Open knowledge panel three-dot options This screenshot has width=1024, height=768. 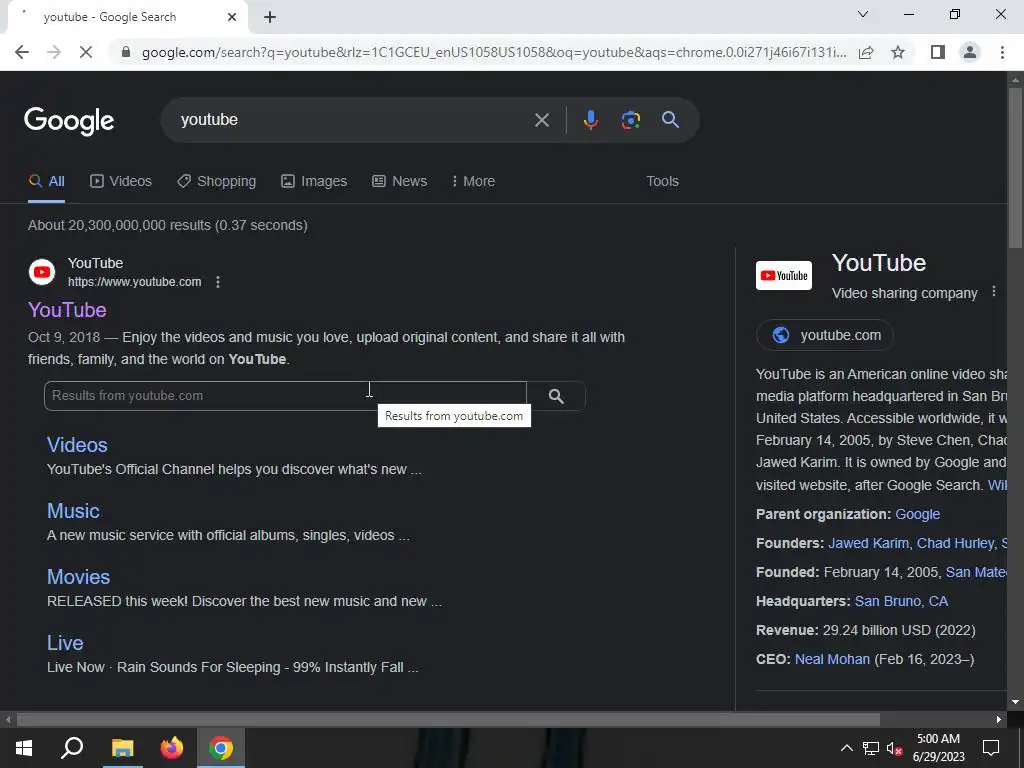pyautogui.click(x=994, y=291)
